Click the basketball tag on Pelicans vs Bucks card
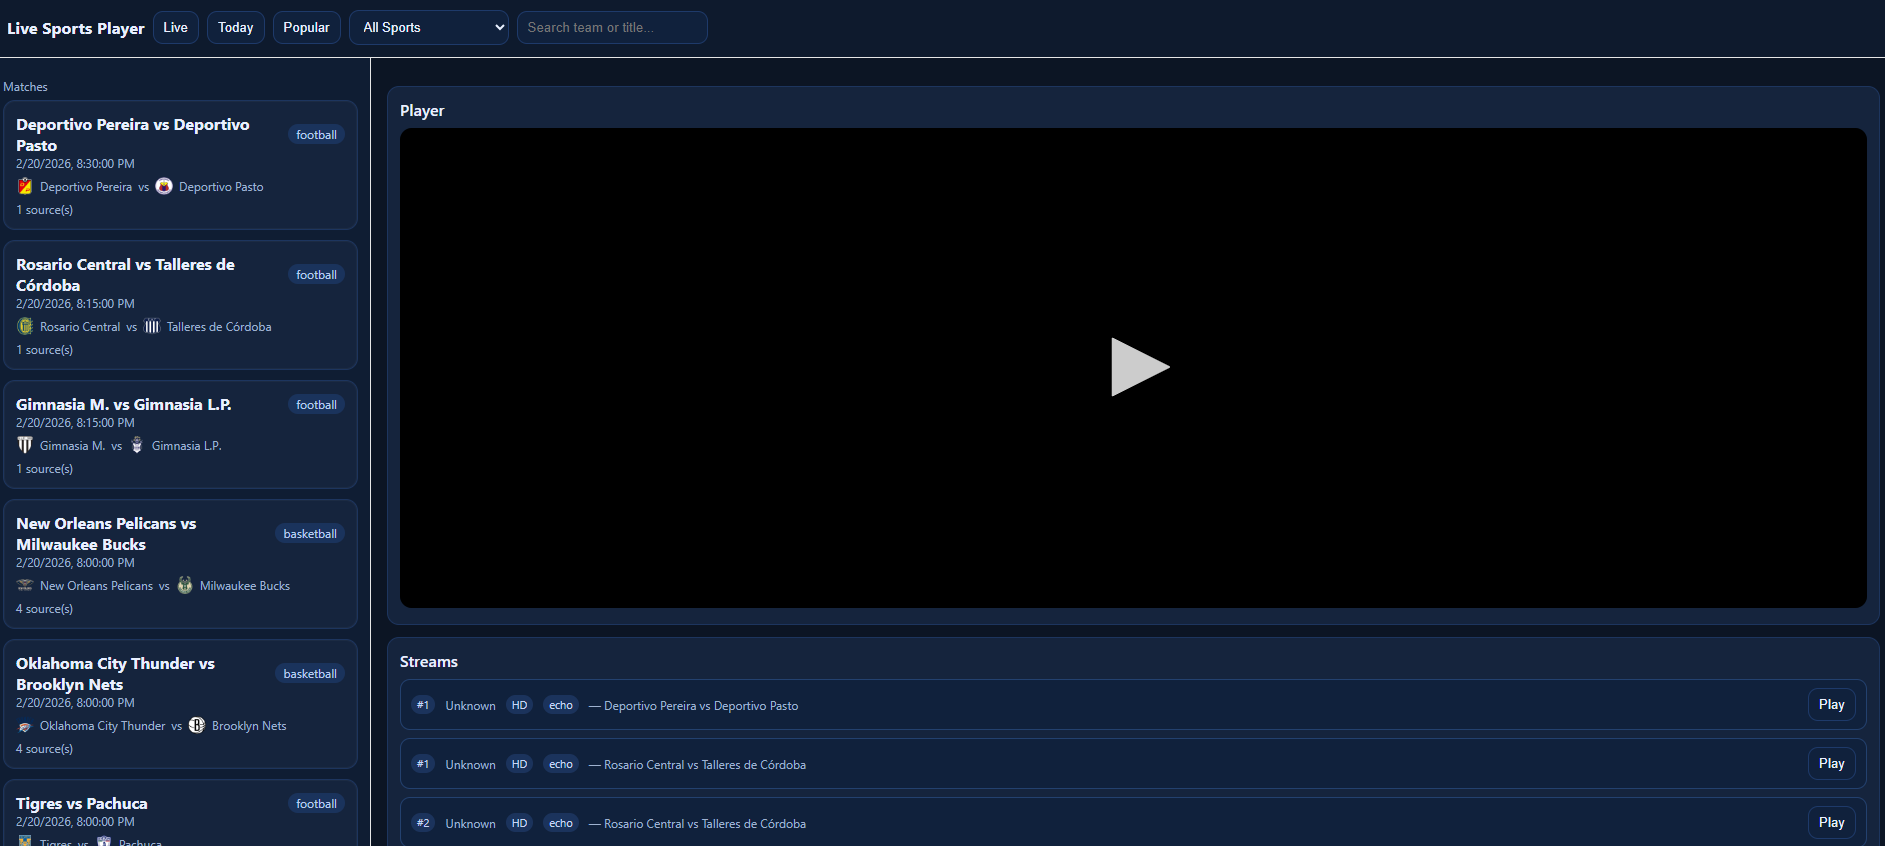The height and width of the screenshot is (846, 1885). tap(310, 534)
